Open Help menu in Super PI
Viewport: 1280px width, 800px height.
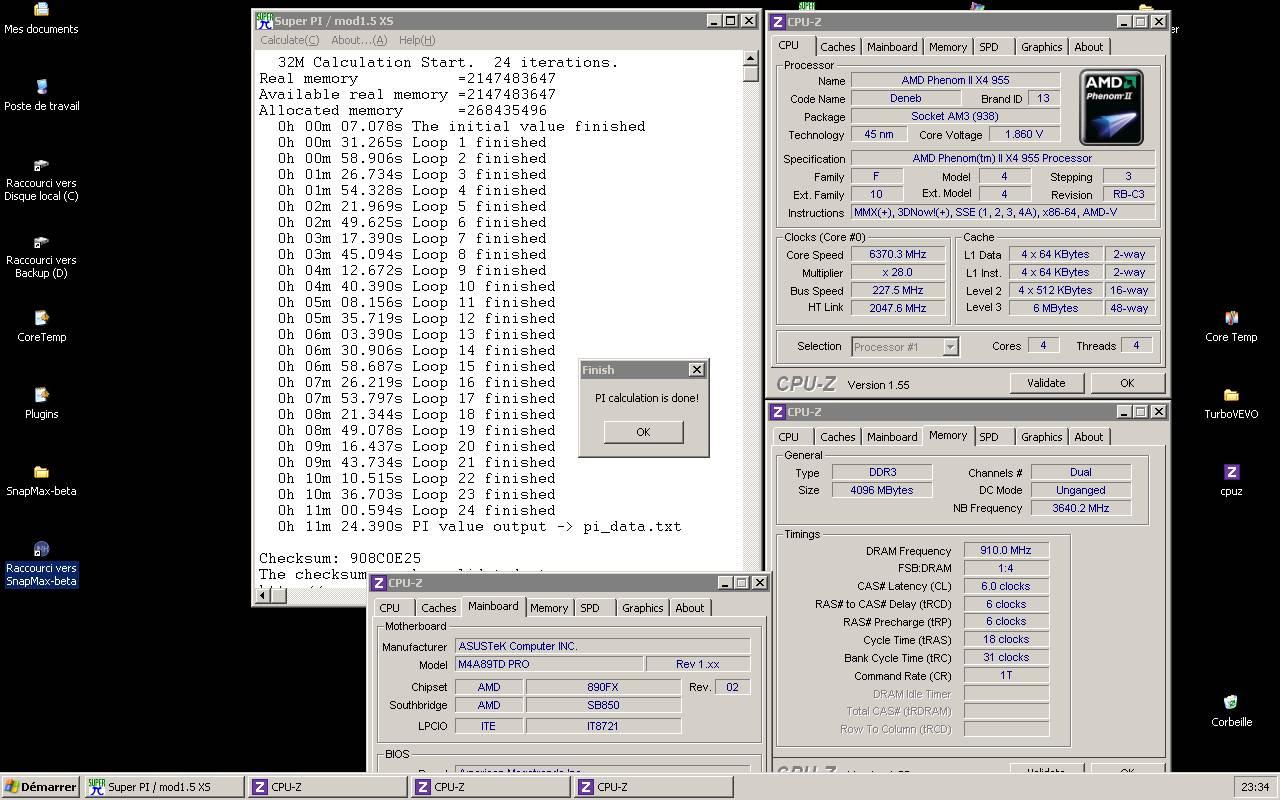416,40
